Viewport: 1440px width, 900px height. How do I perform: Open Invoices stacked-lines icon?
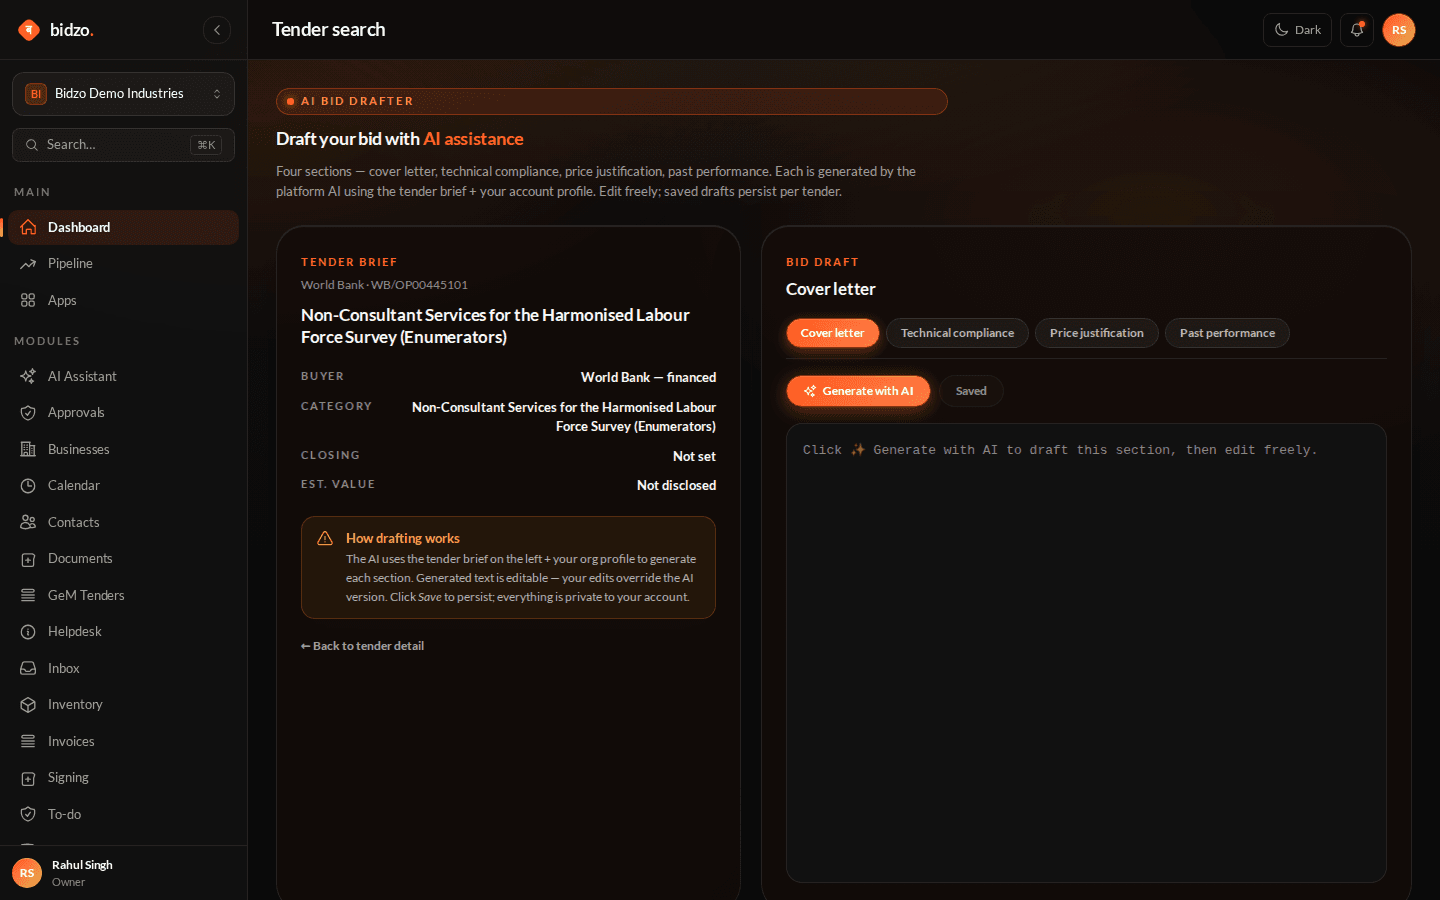click(x=28, y=741)
